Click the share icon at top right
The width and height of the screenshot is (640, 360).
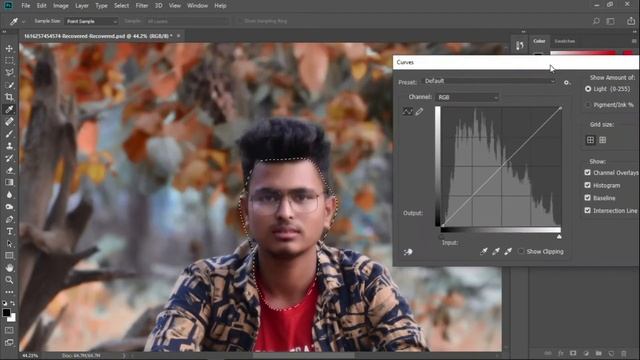pos(631,20)
